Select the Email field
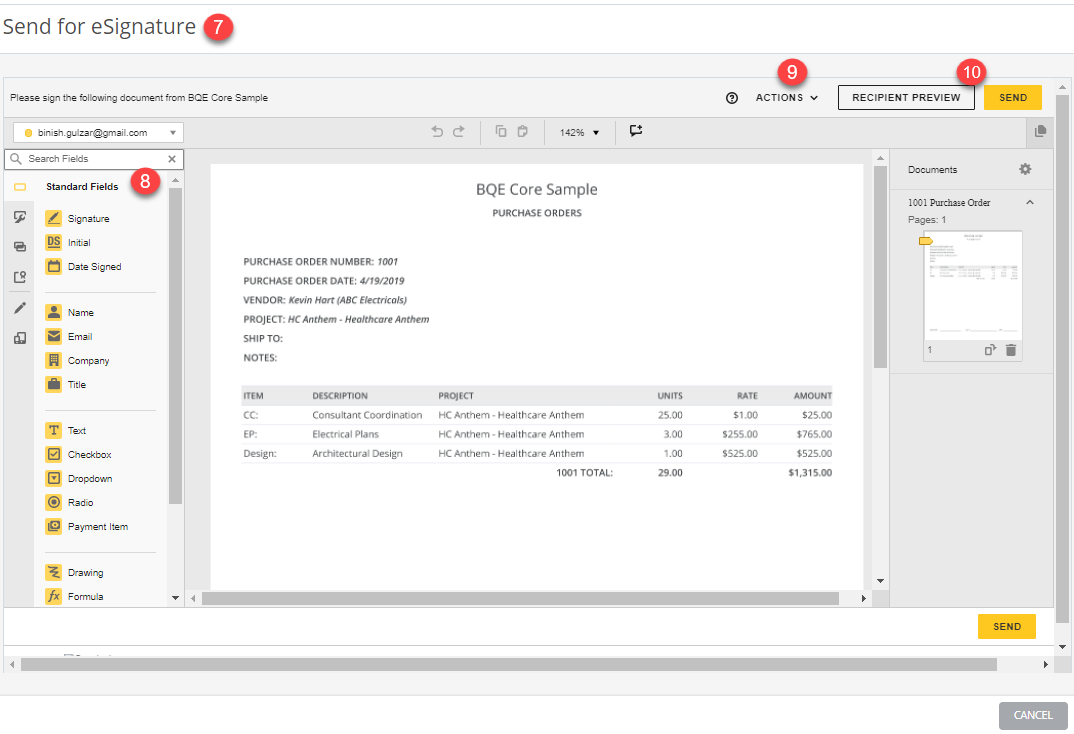This screenshot has width=1074, height=734. 68,336
